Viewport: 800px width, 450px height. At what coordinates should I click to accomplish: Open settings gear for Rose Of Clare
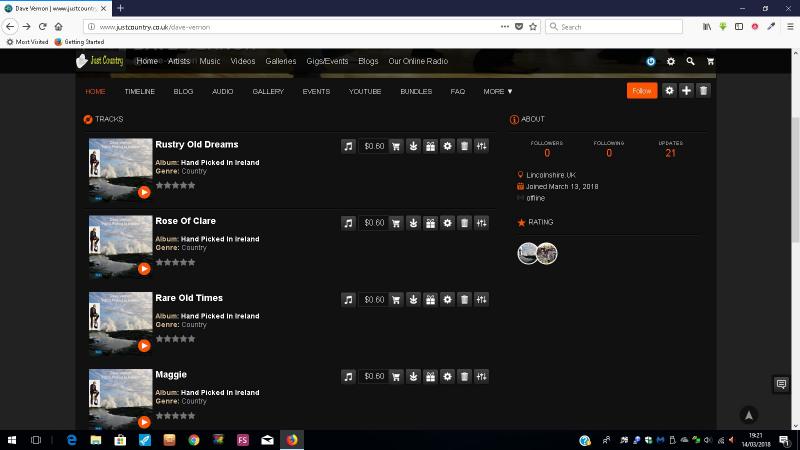click(447, 223)
